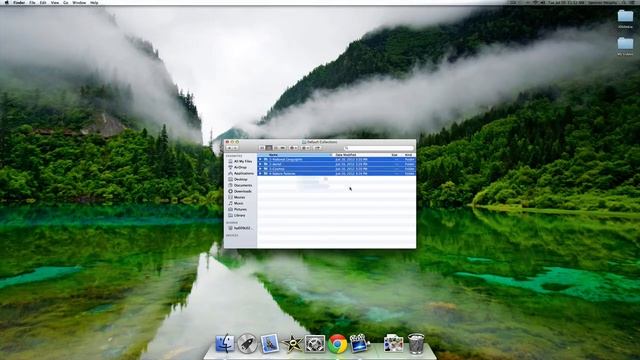The width and height of the screenshot is (640, 360).
Task: Click the Finder icon in the Dock
Action: (225, 343)
